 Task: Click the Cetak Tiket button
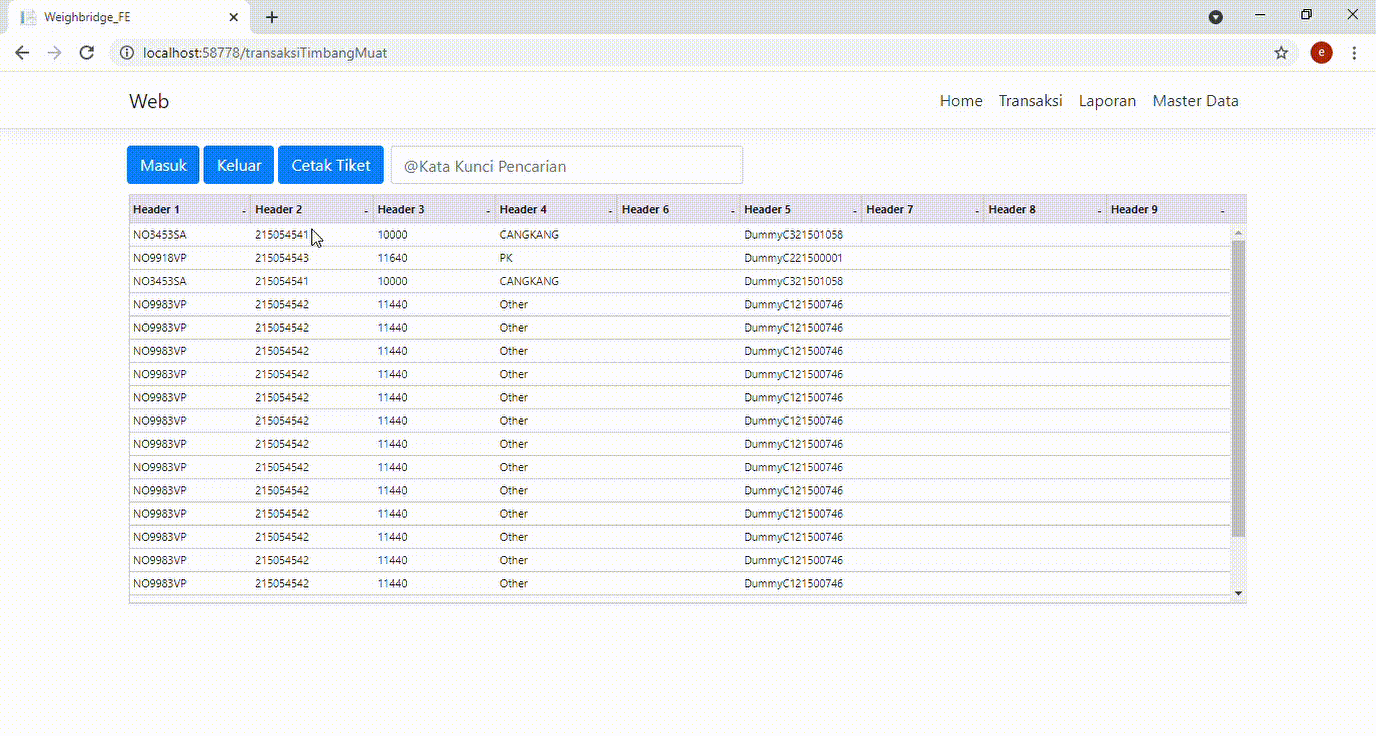pyautogui.click(x=331, y=165)
